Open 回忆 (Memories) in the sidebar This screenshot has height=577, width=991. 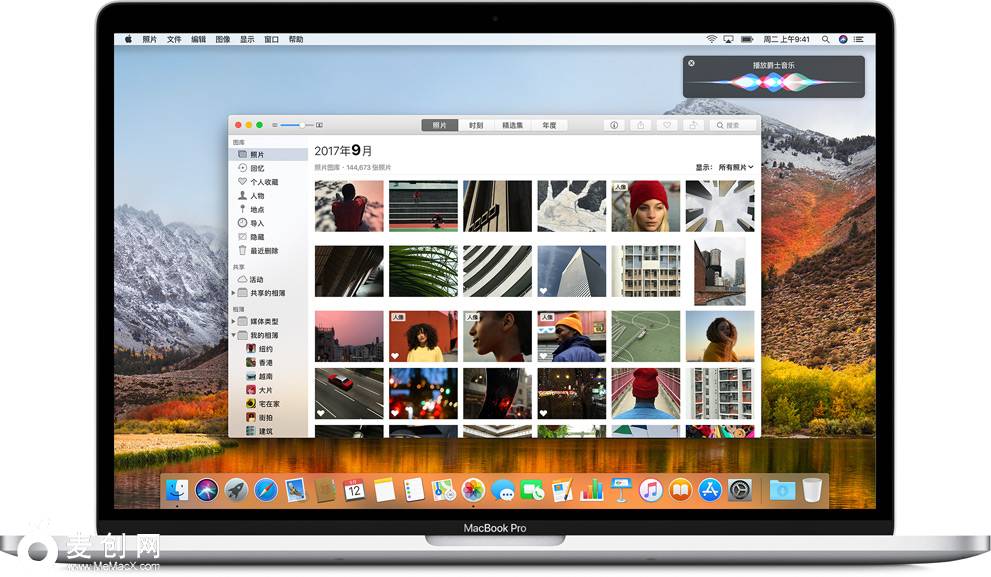(257, 168)
